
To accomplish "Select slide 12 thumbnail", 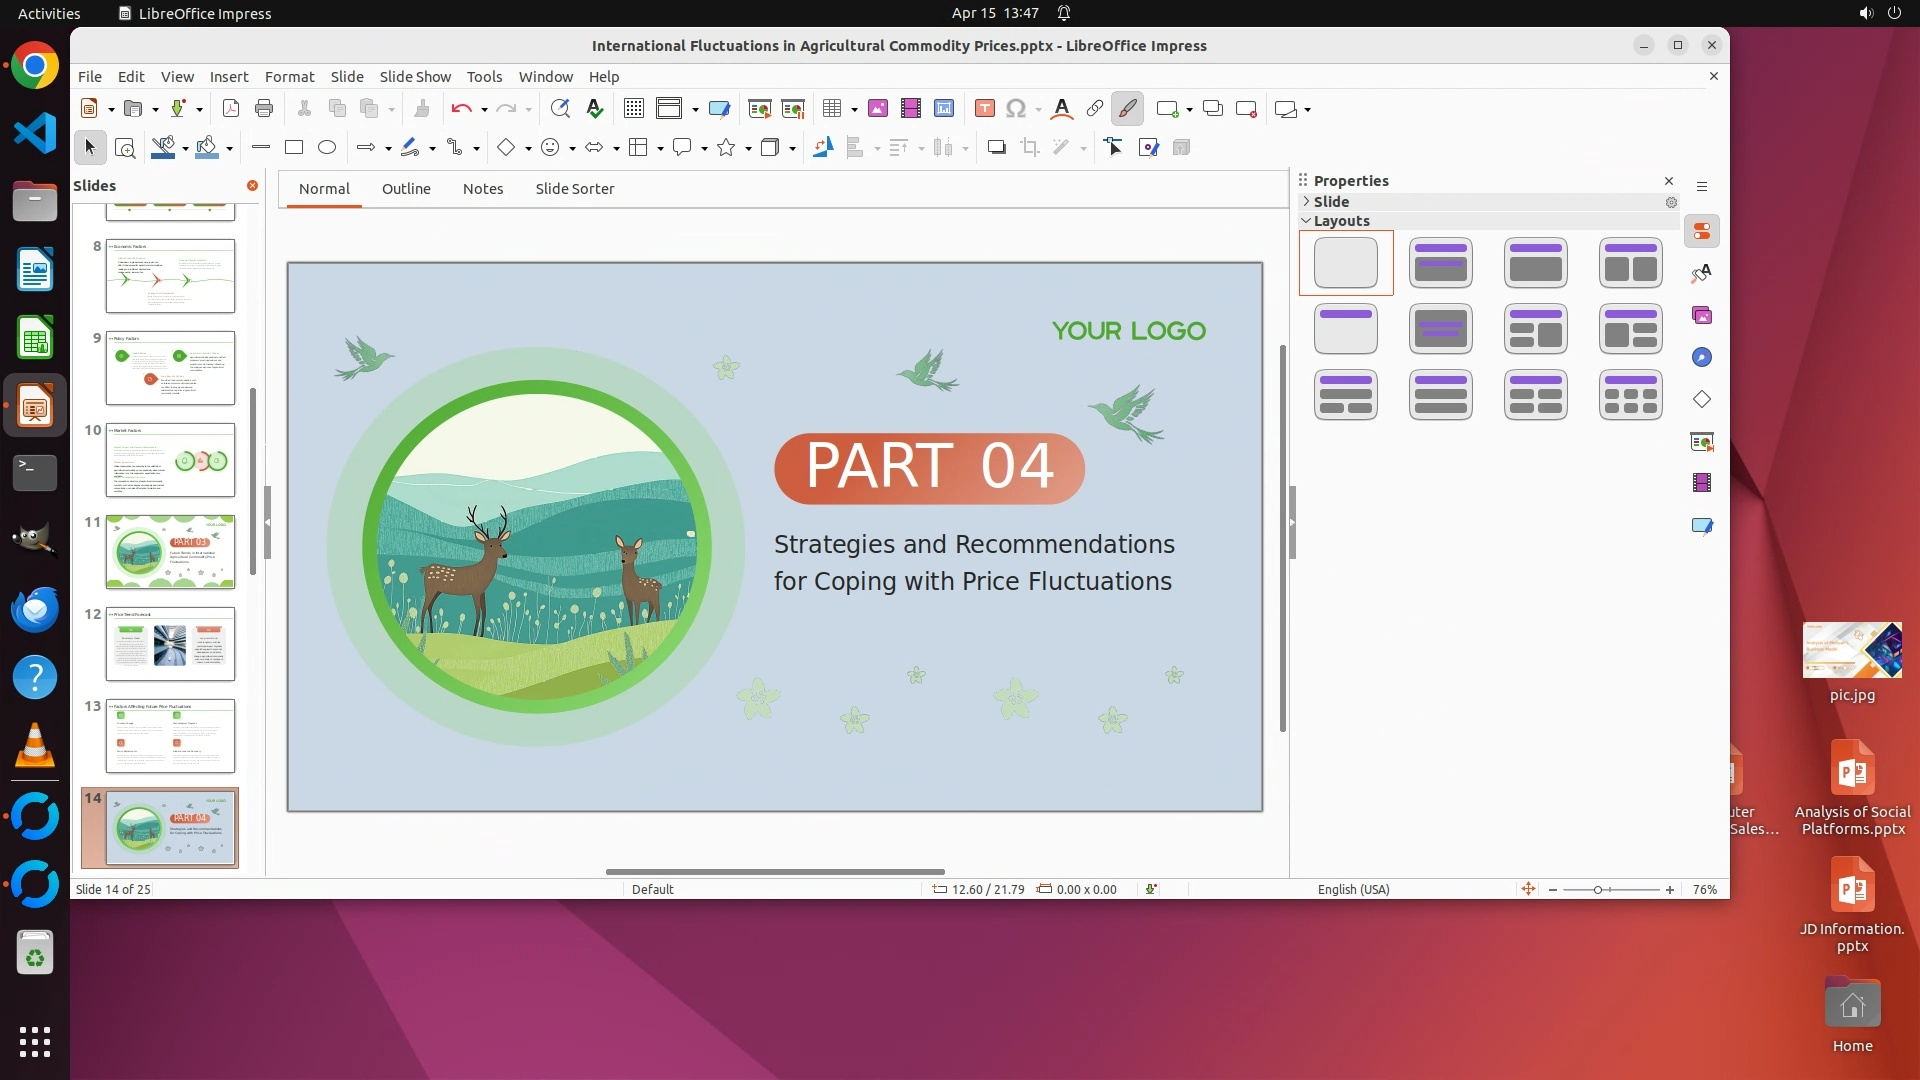I will click(x=170, y=644).
